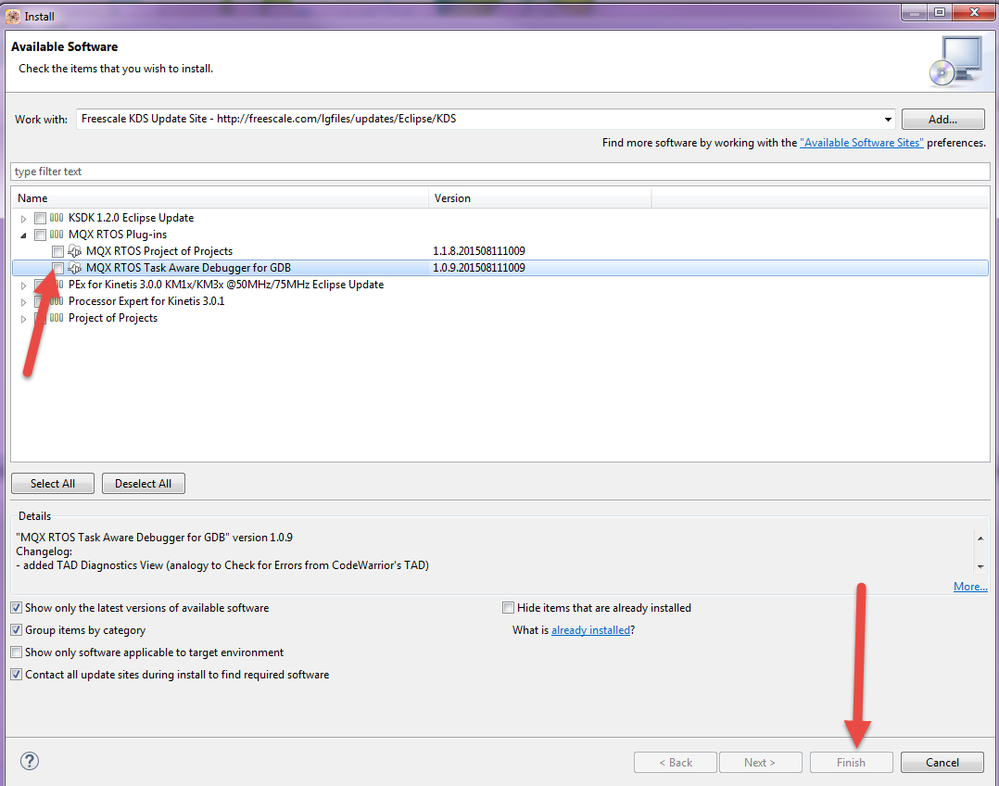Viewport: 999px width, 786px height.
Task: Expand the PEx for Kinetis 3.0.0 node
Action: [24, 285]
